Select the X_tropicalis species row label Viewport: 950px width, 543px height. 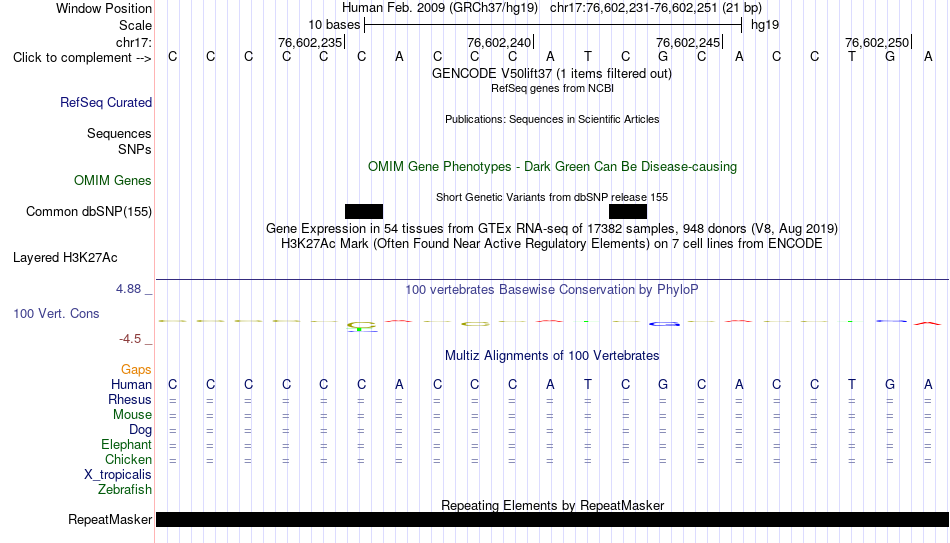[118, 475]
